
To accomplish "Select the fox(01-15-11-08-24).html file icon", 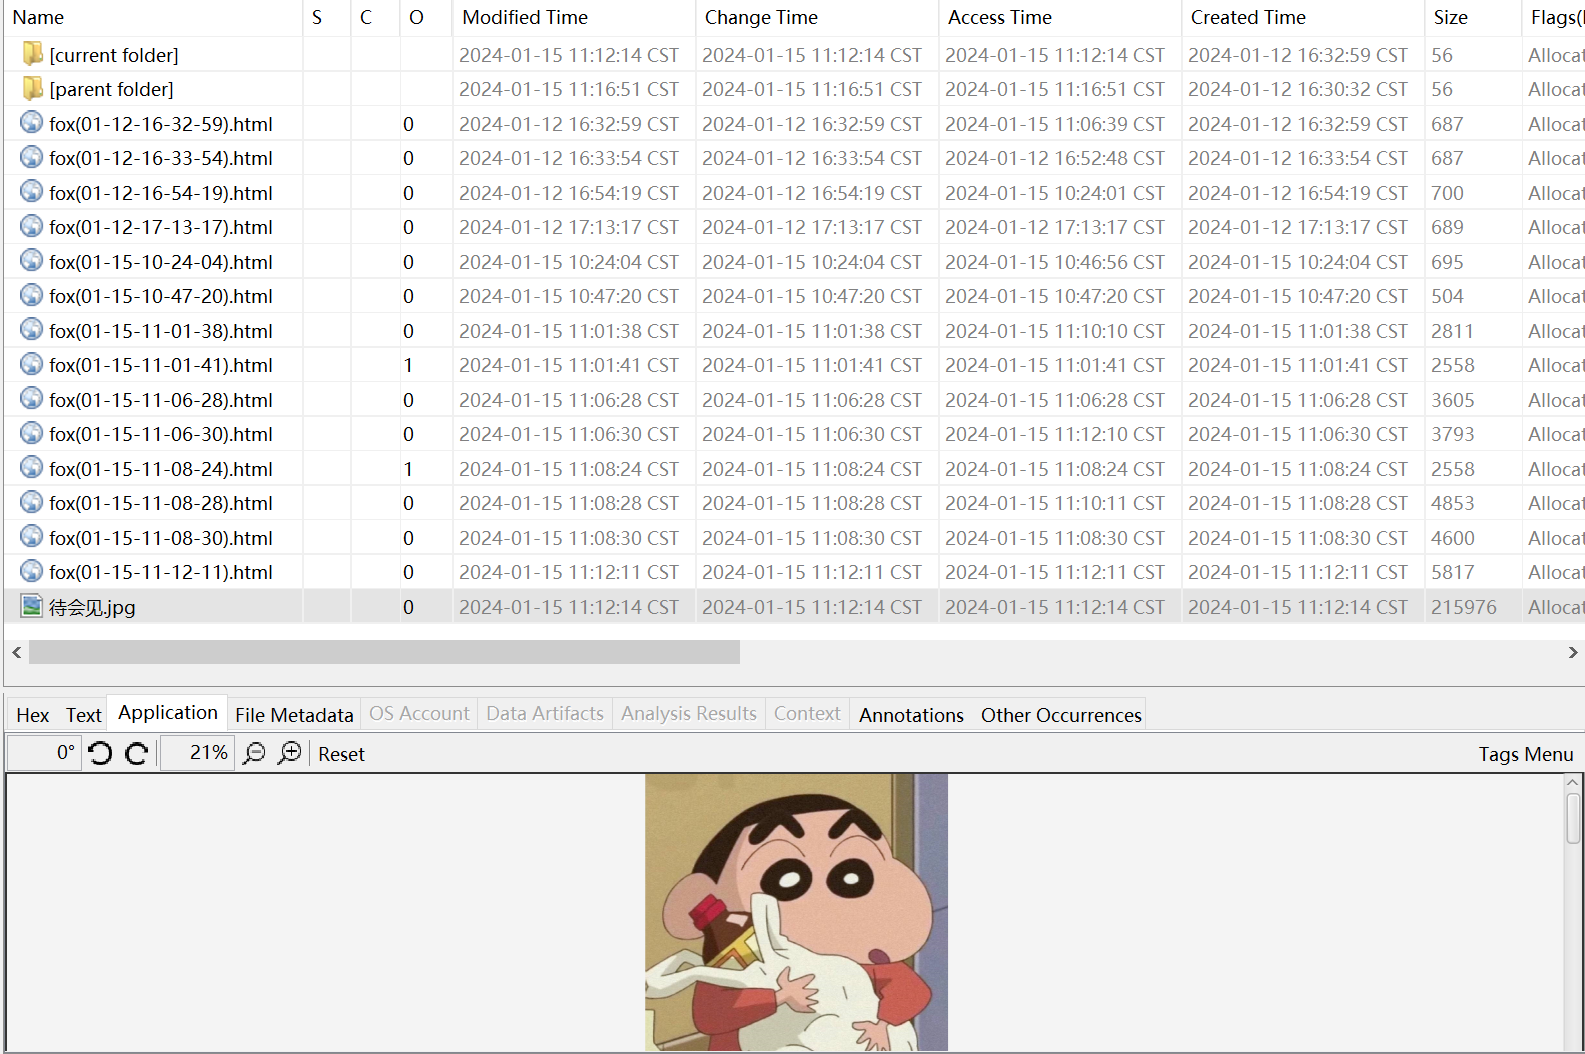I will coord(32,468).
